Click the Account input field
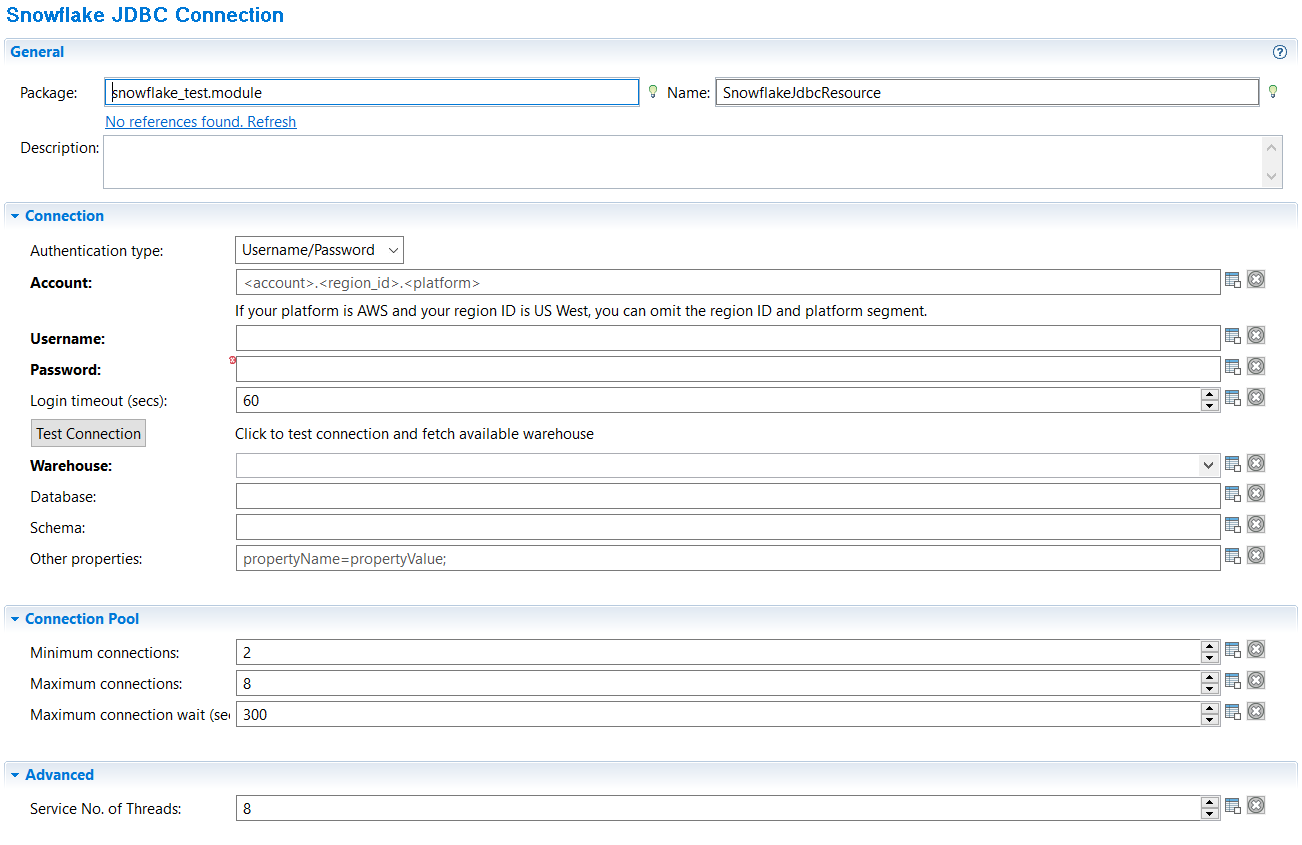 click(728, 282)
